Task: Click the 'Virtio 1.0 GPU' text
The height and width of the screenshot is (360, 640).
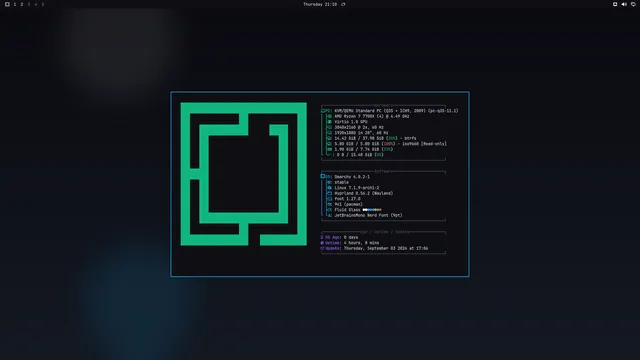Action: pos(351,122)
